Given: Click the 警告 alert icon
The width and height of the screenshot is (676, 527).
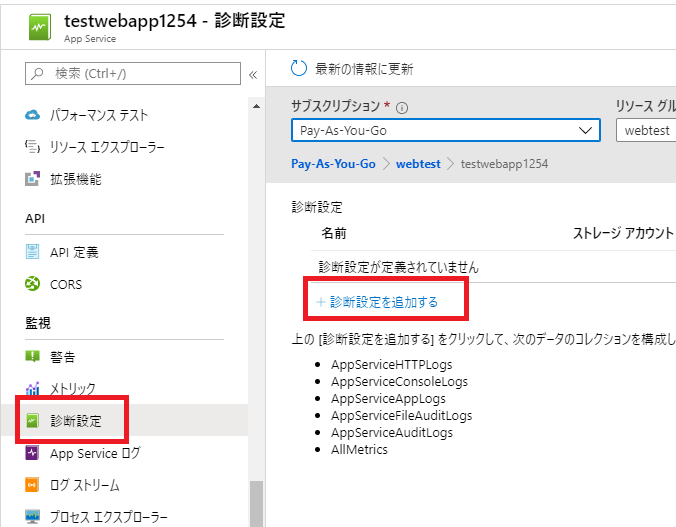Looking at the screenshot, I should click(x=32, y=356).
